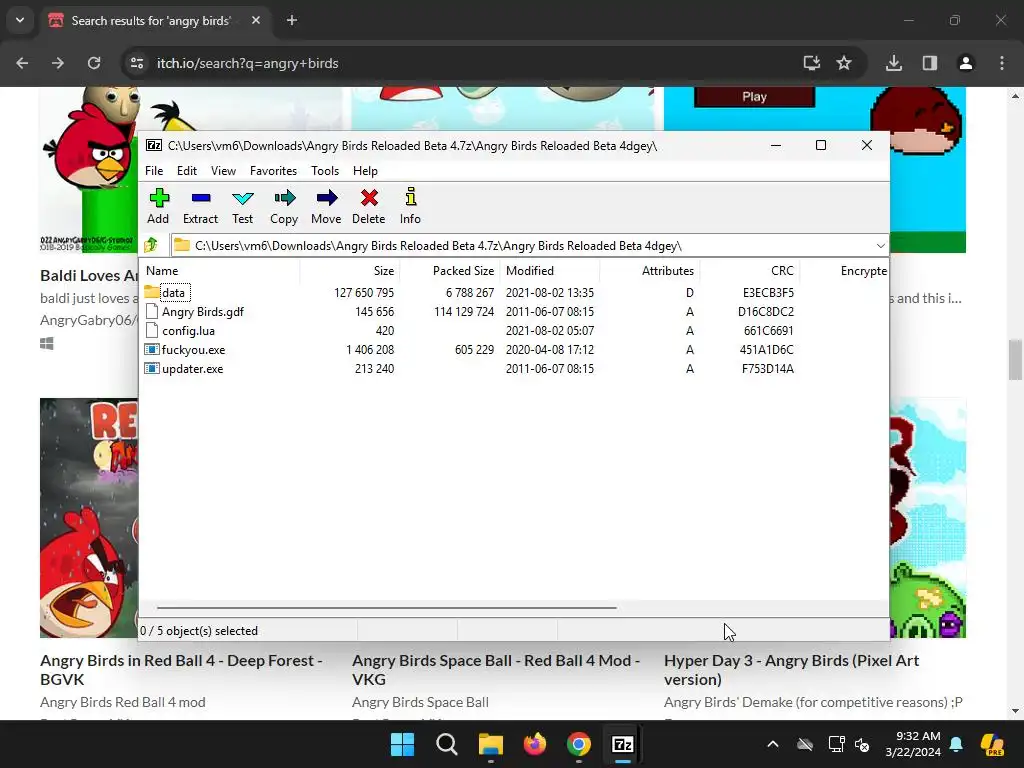Click the 7-Zip horizontal scrollbar
The width and height of the screenshot is (1024, 768).
pos(387,607)
